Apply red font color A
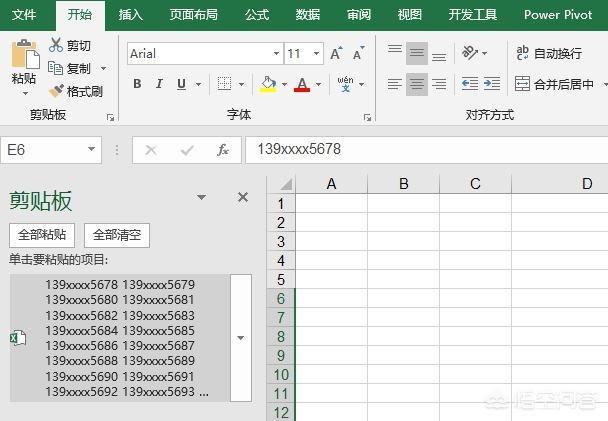 [302, 84]
